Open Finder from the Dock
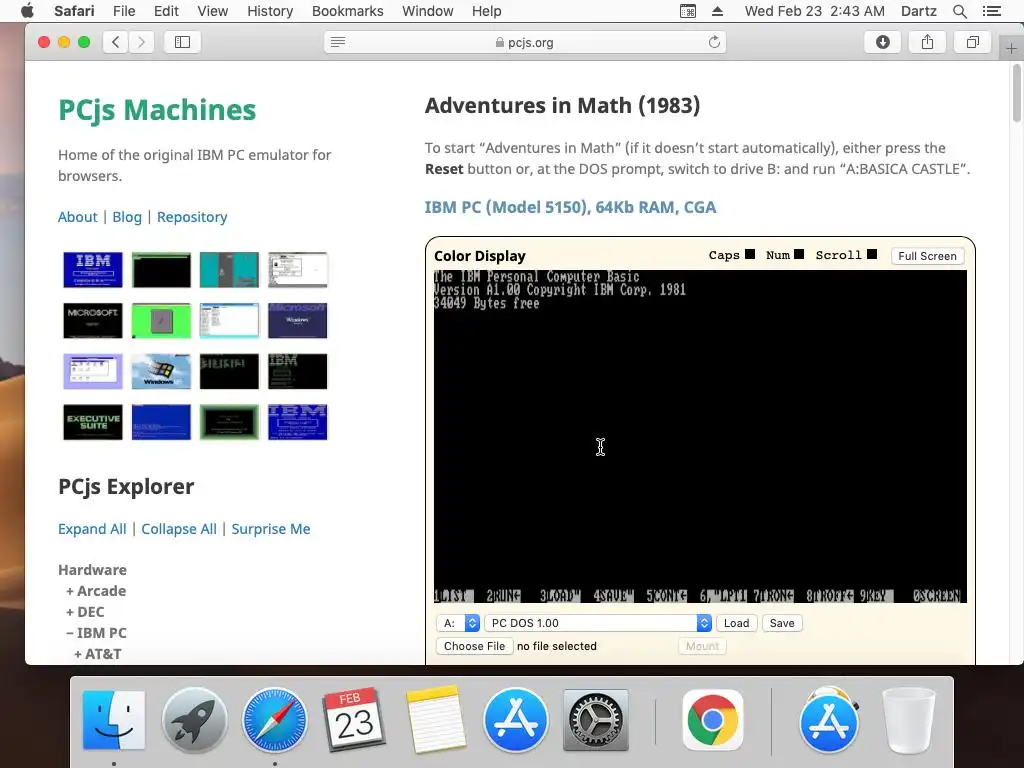The height and width of the screenshot is (768, 1024). click(114, 720)
